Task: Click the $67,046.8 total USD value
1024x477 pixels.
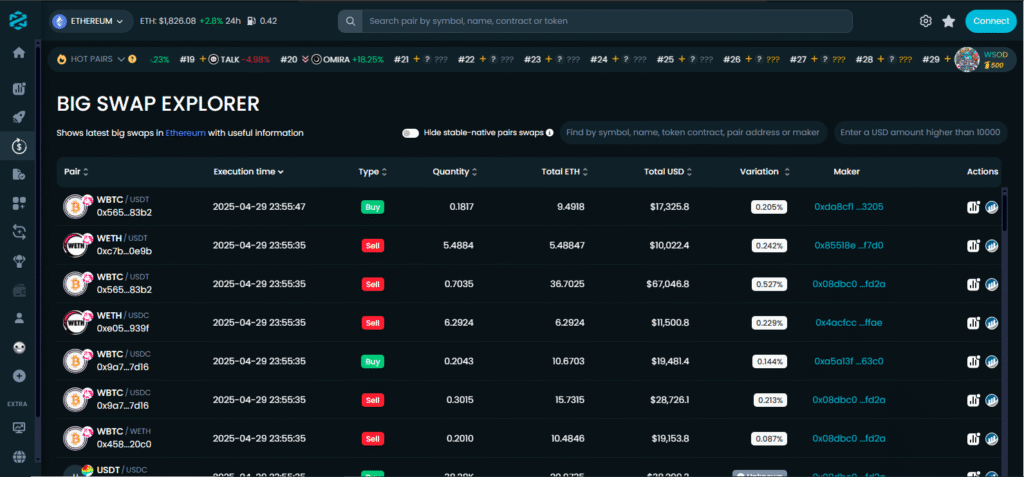Action: (665, 284)
